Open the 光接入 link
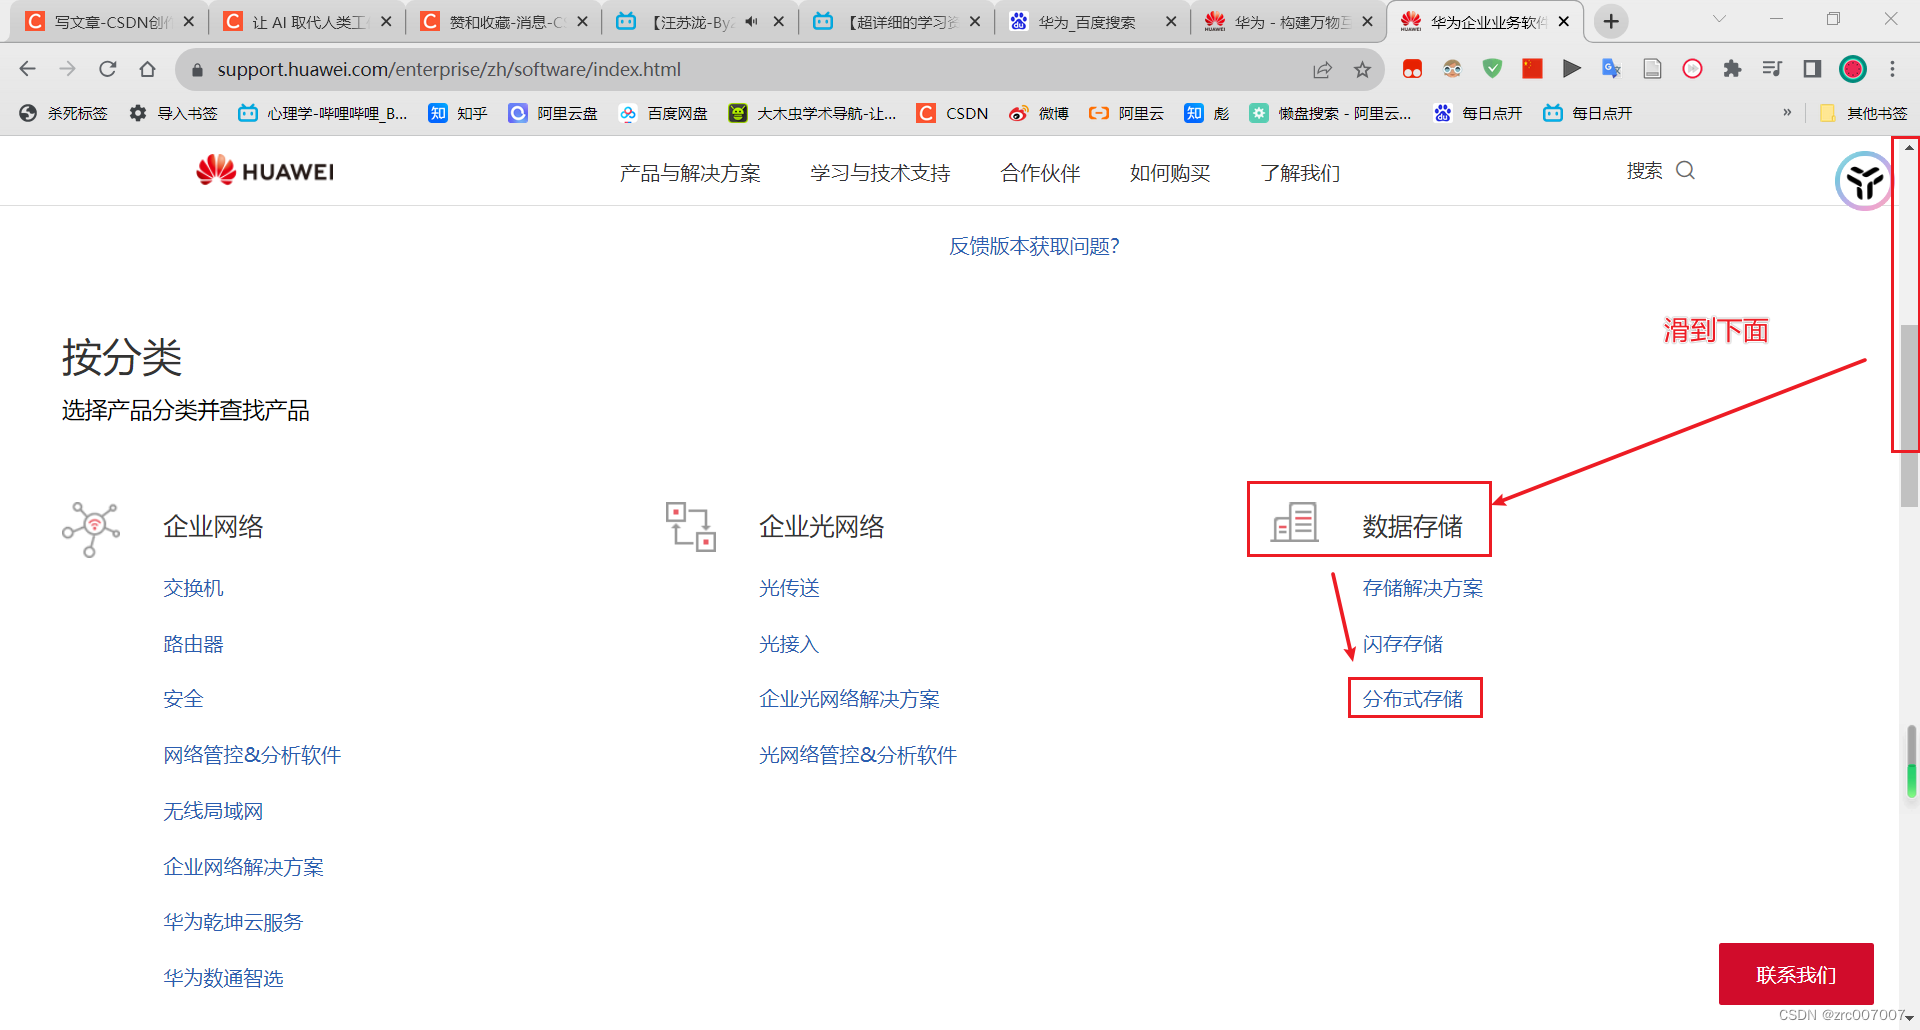1920x1030 pixels. pyautogui.click(x=789, y=644)
